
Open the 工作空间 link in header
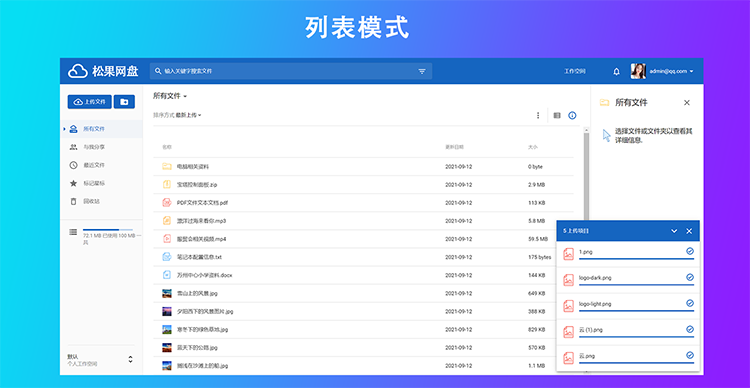(x=574, y=71)
